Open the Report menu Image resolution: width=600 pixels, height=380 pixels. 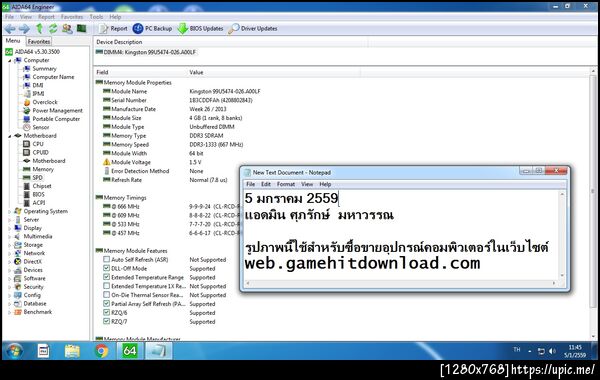[x=46, y=17]
